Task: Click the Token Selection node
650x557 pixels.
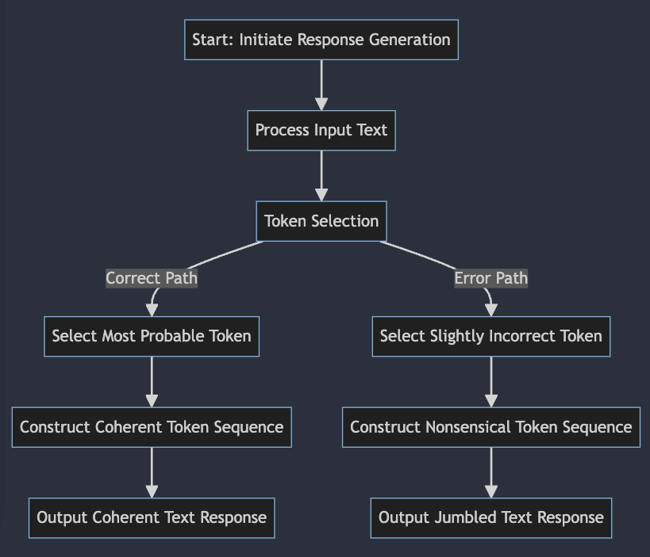Action: tap(321, 221)
